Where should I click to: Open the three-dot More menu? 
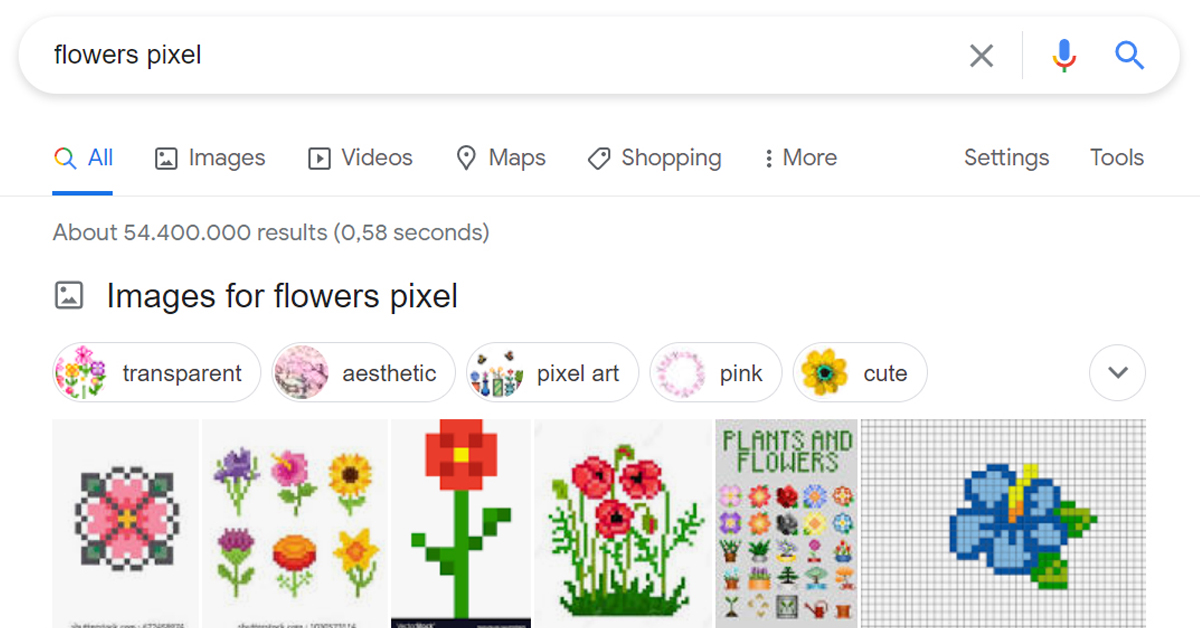pyautogui.click(x=799, y=158)
